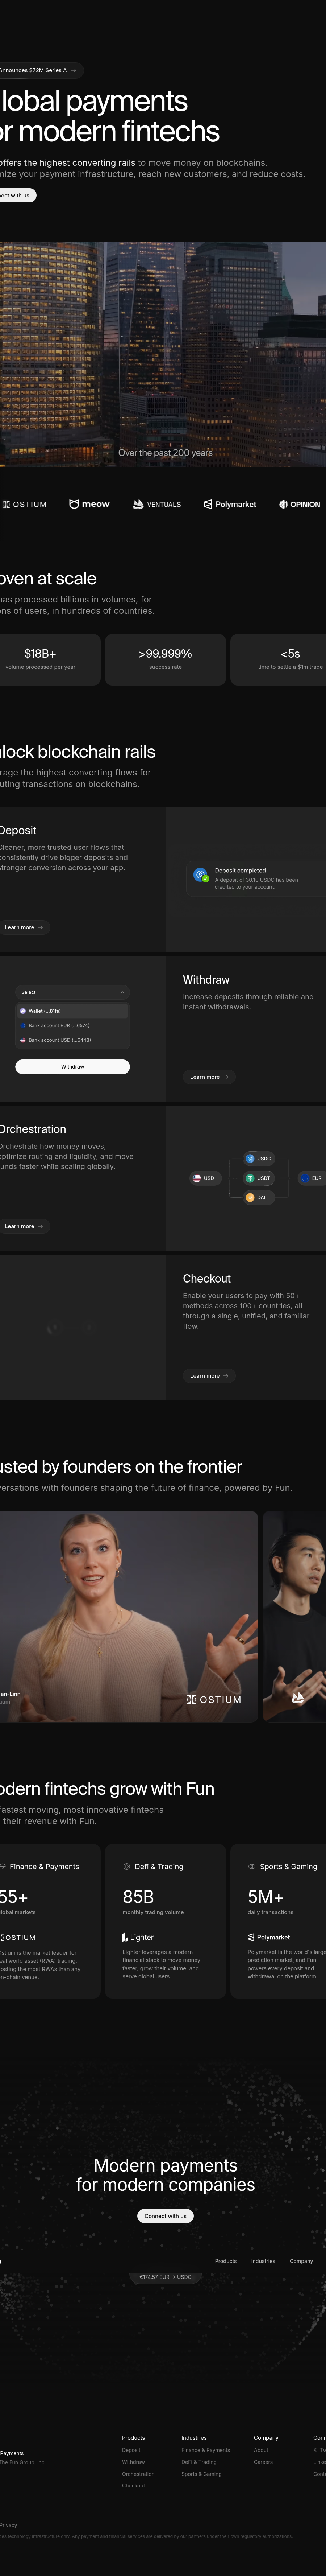
Task: Click the Ventuals logo in partner strip
Action: click(x=157, y=504)
